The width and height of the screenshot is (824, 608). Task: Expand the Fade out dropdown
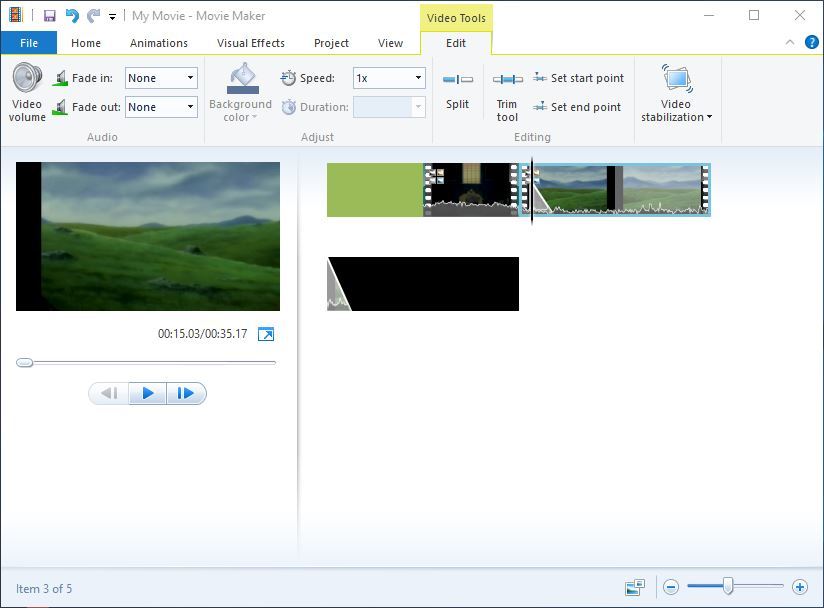pos(190,107)
